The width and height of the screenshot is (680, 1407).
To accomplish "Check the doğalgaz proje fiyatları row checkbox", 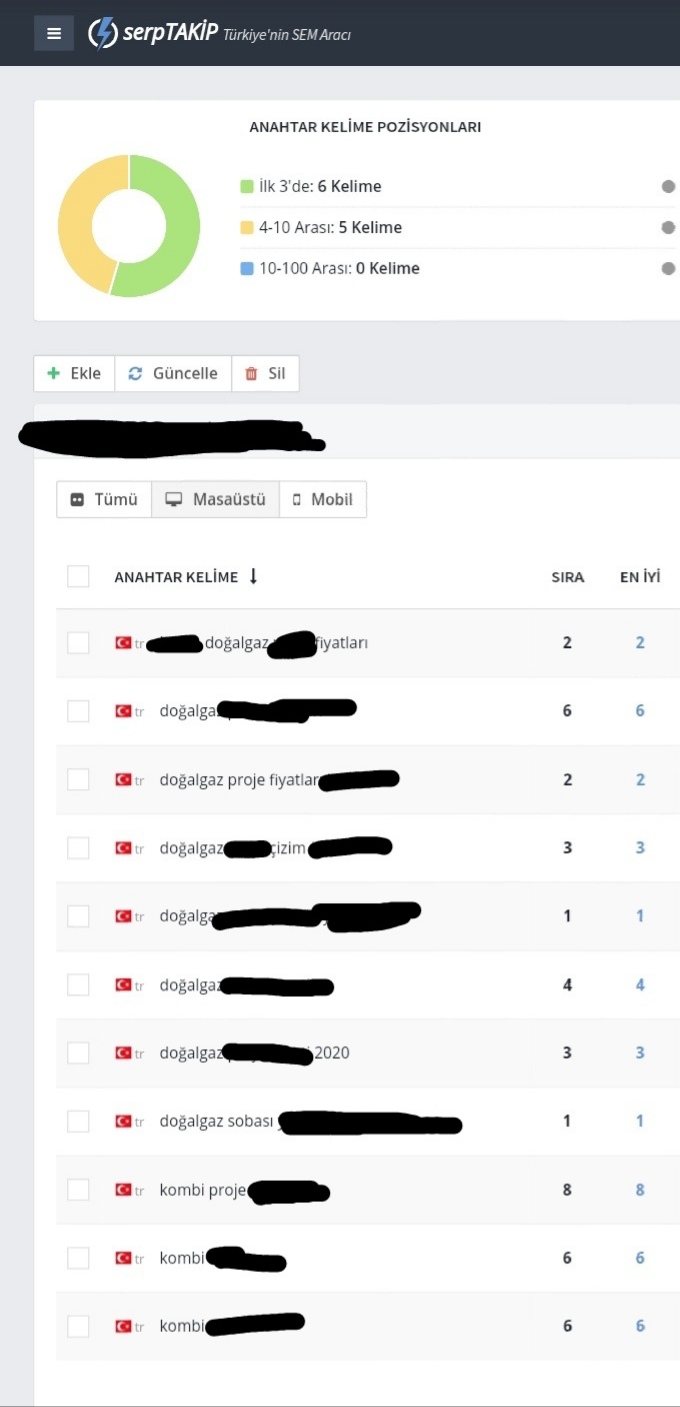I will pos(78,779).
